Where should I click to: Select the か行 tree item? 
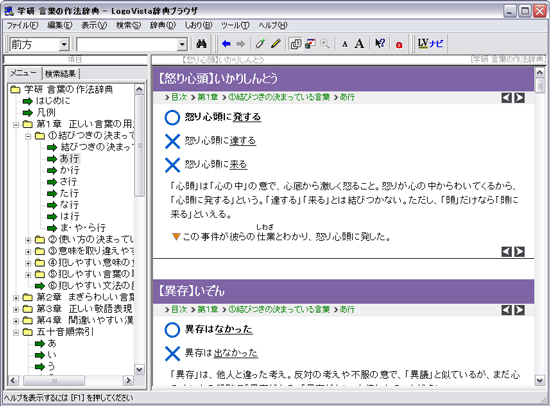69,170
